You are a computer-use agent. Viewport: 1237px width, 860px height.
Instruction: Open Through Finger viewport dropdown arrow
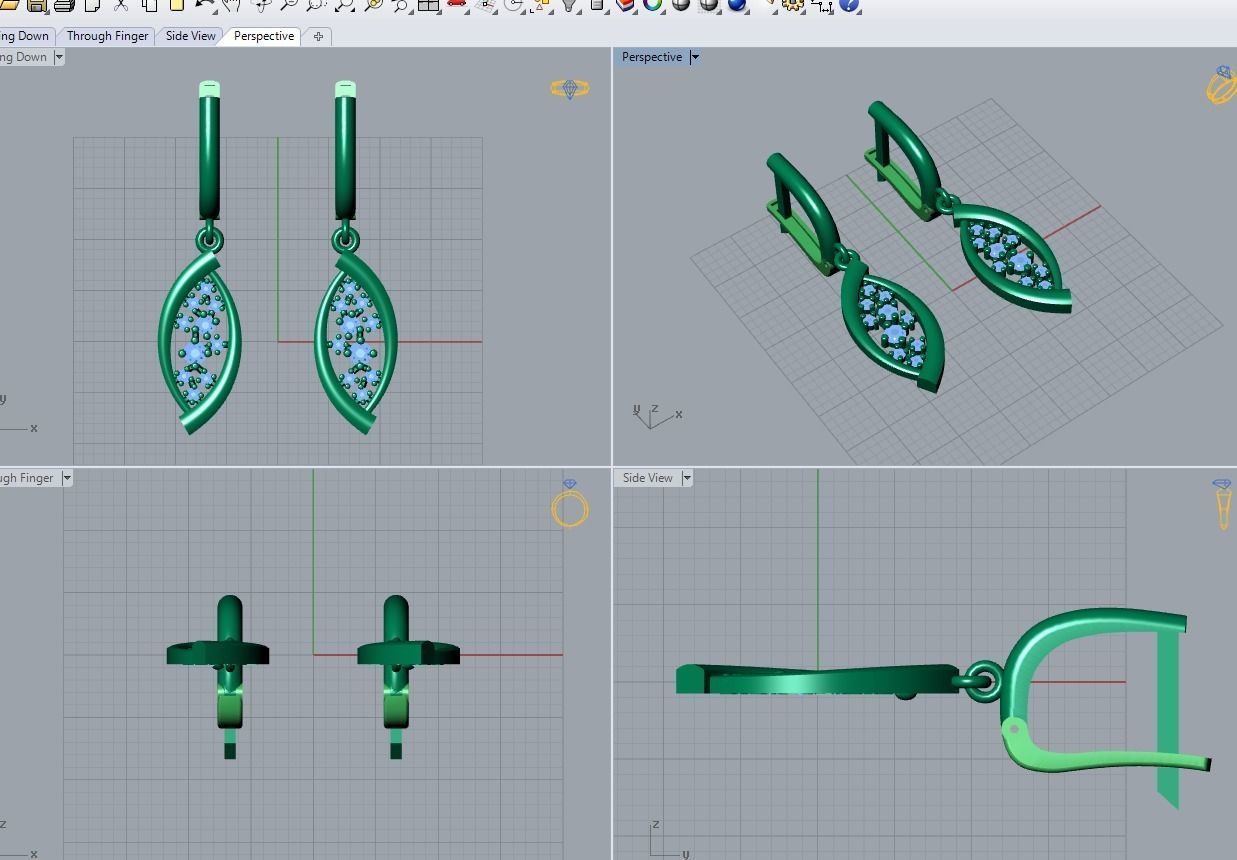pyautogui.click(x=67, y=478)
